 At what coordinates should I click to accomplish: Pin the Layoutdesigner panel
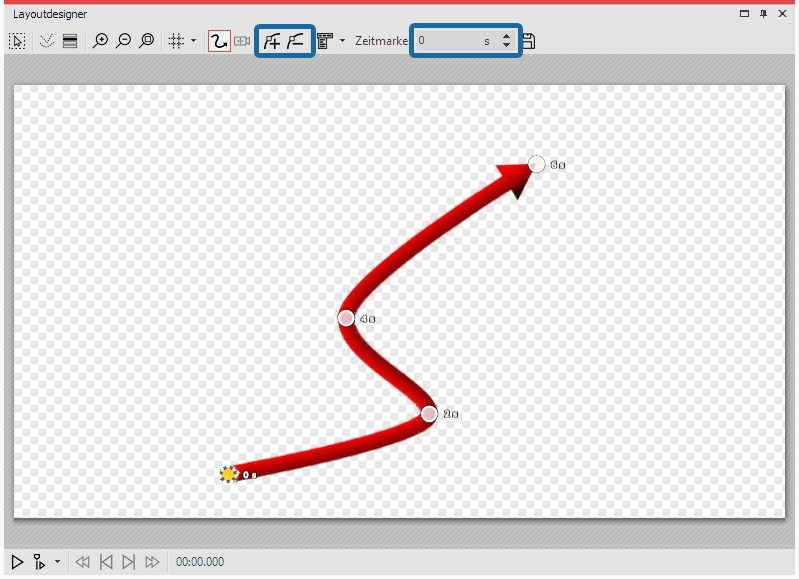pyautogui.click(x=764, y=14)
